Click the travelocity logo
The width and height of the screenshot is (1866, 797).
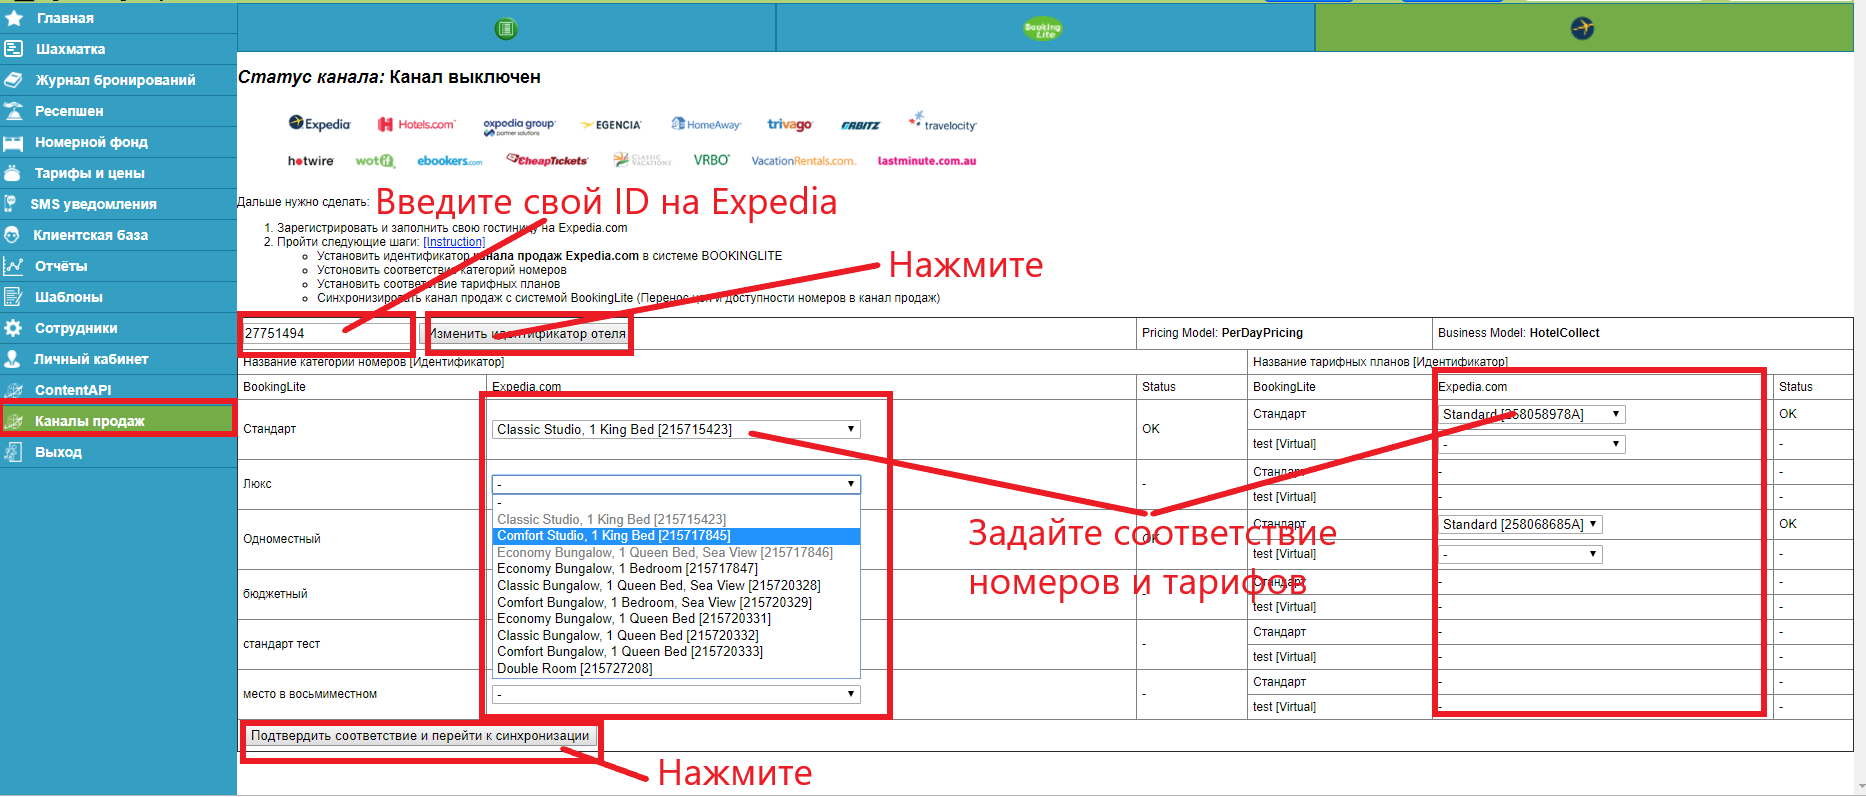(x=942, y=123)
